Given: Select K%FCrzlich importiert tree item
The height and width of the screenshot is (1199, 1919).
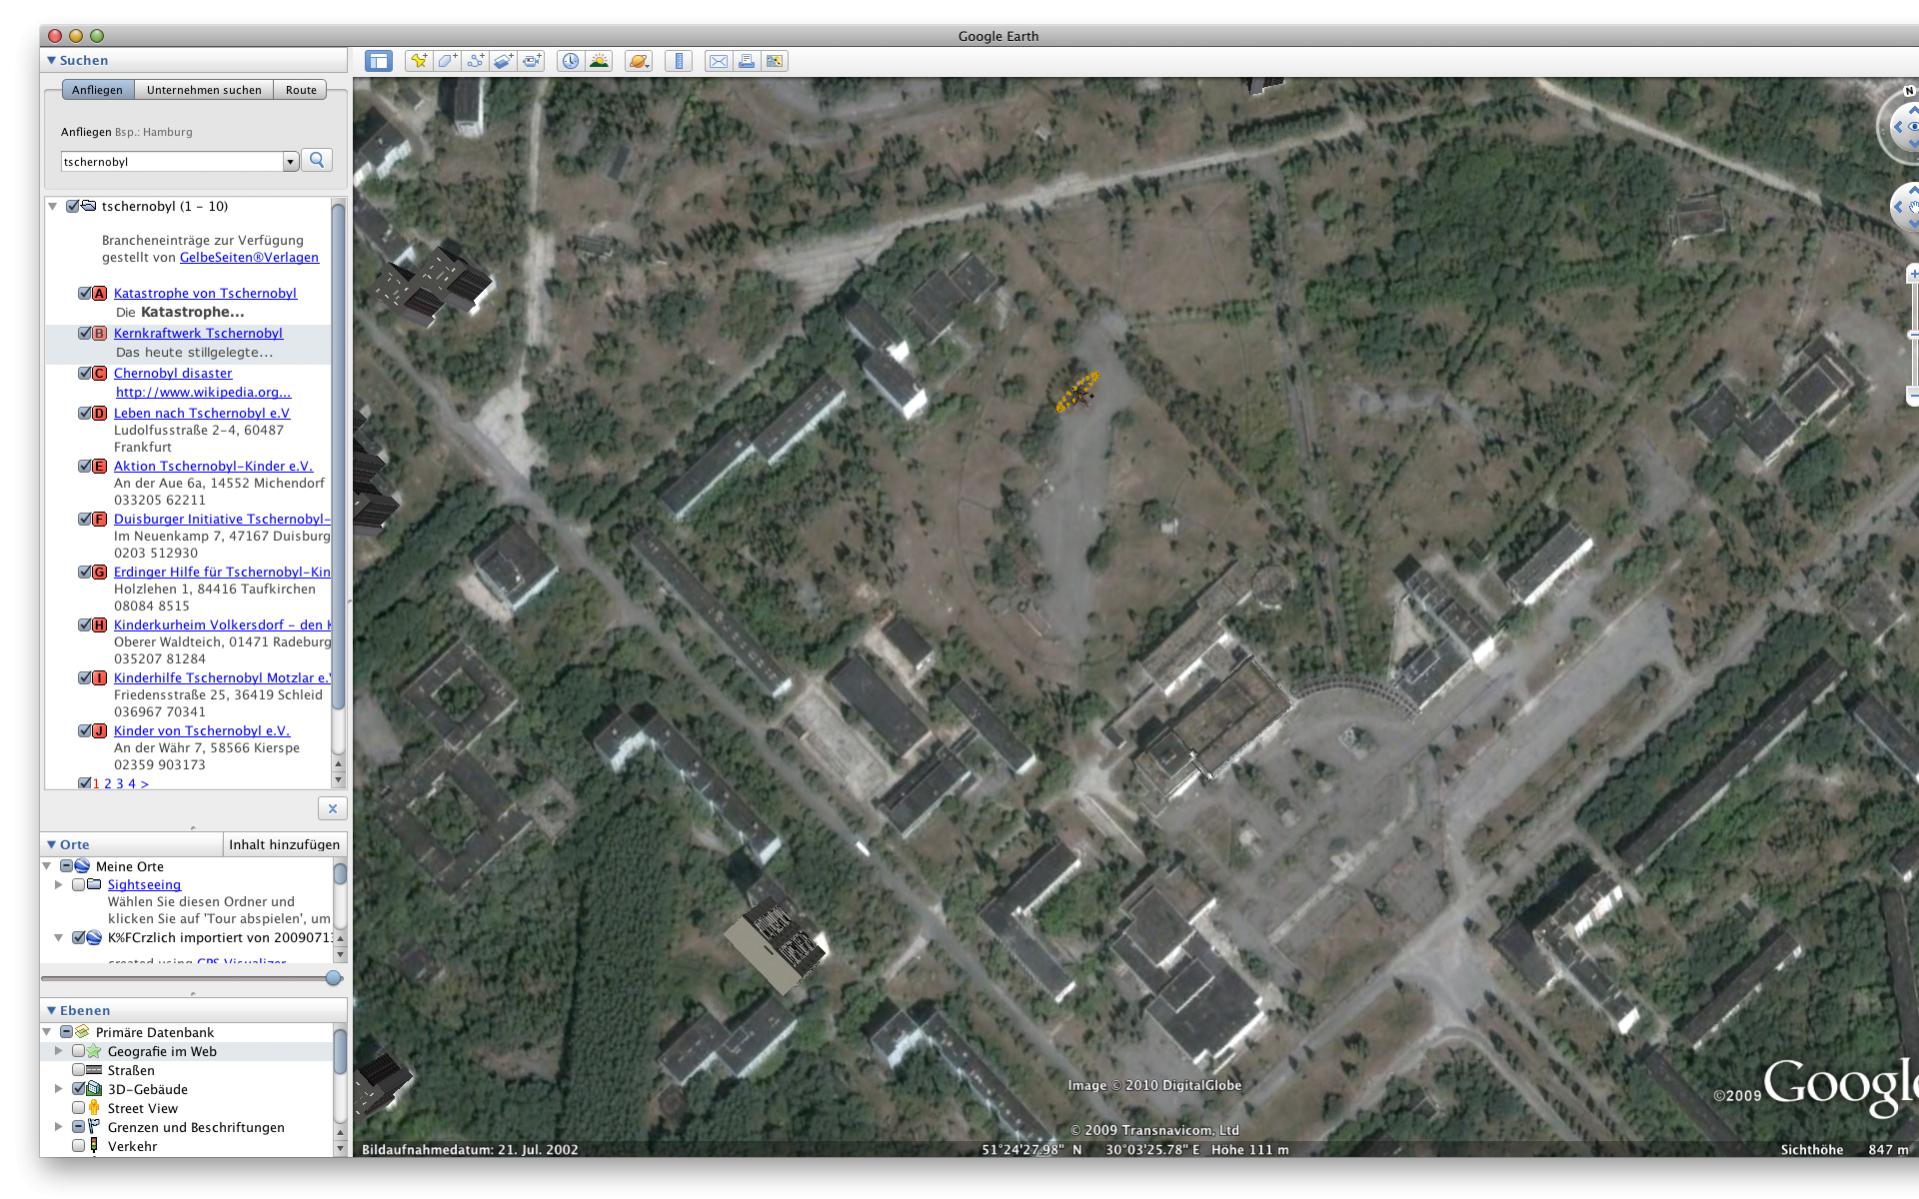Looking at the screenshot, I should tap(219, 938).
